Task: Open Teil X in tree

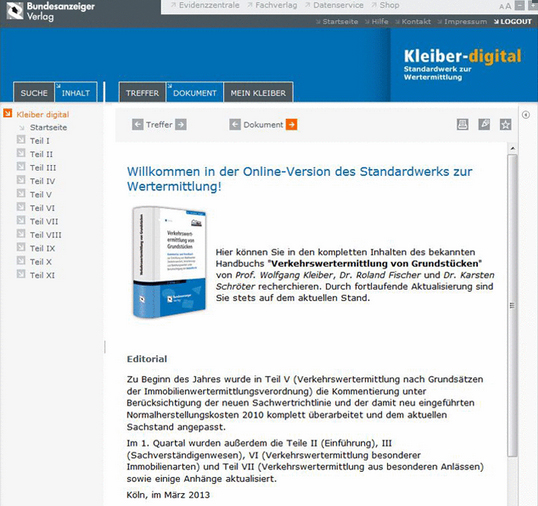Action: point(40,262)
